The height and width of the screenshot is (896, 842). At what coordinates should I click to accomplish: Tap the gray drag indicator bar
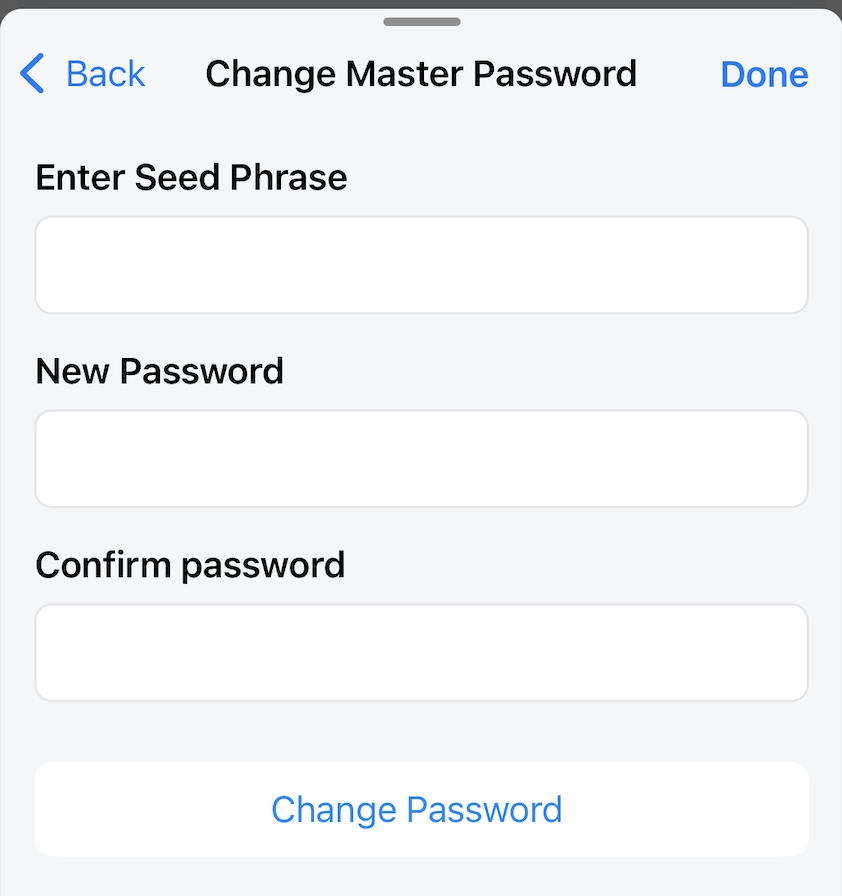[x=421, y=21]
